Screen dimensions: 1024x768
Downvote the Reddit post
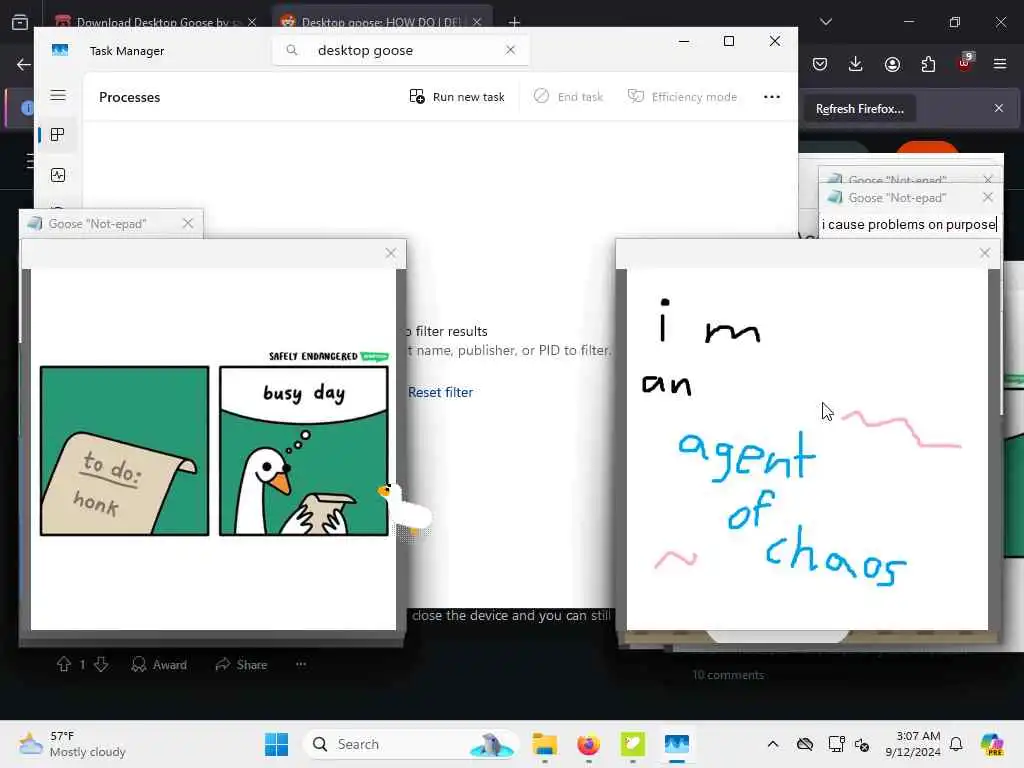[x=101, y=664]
